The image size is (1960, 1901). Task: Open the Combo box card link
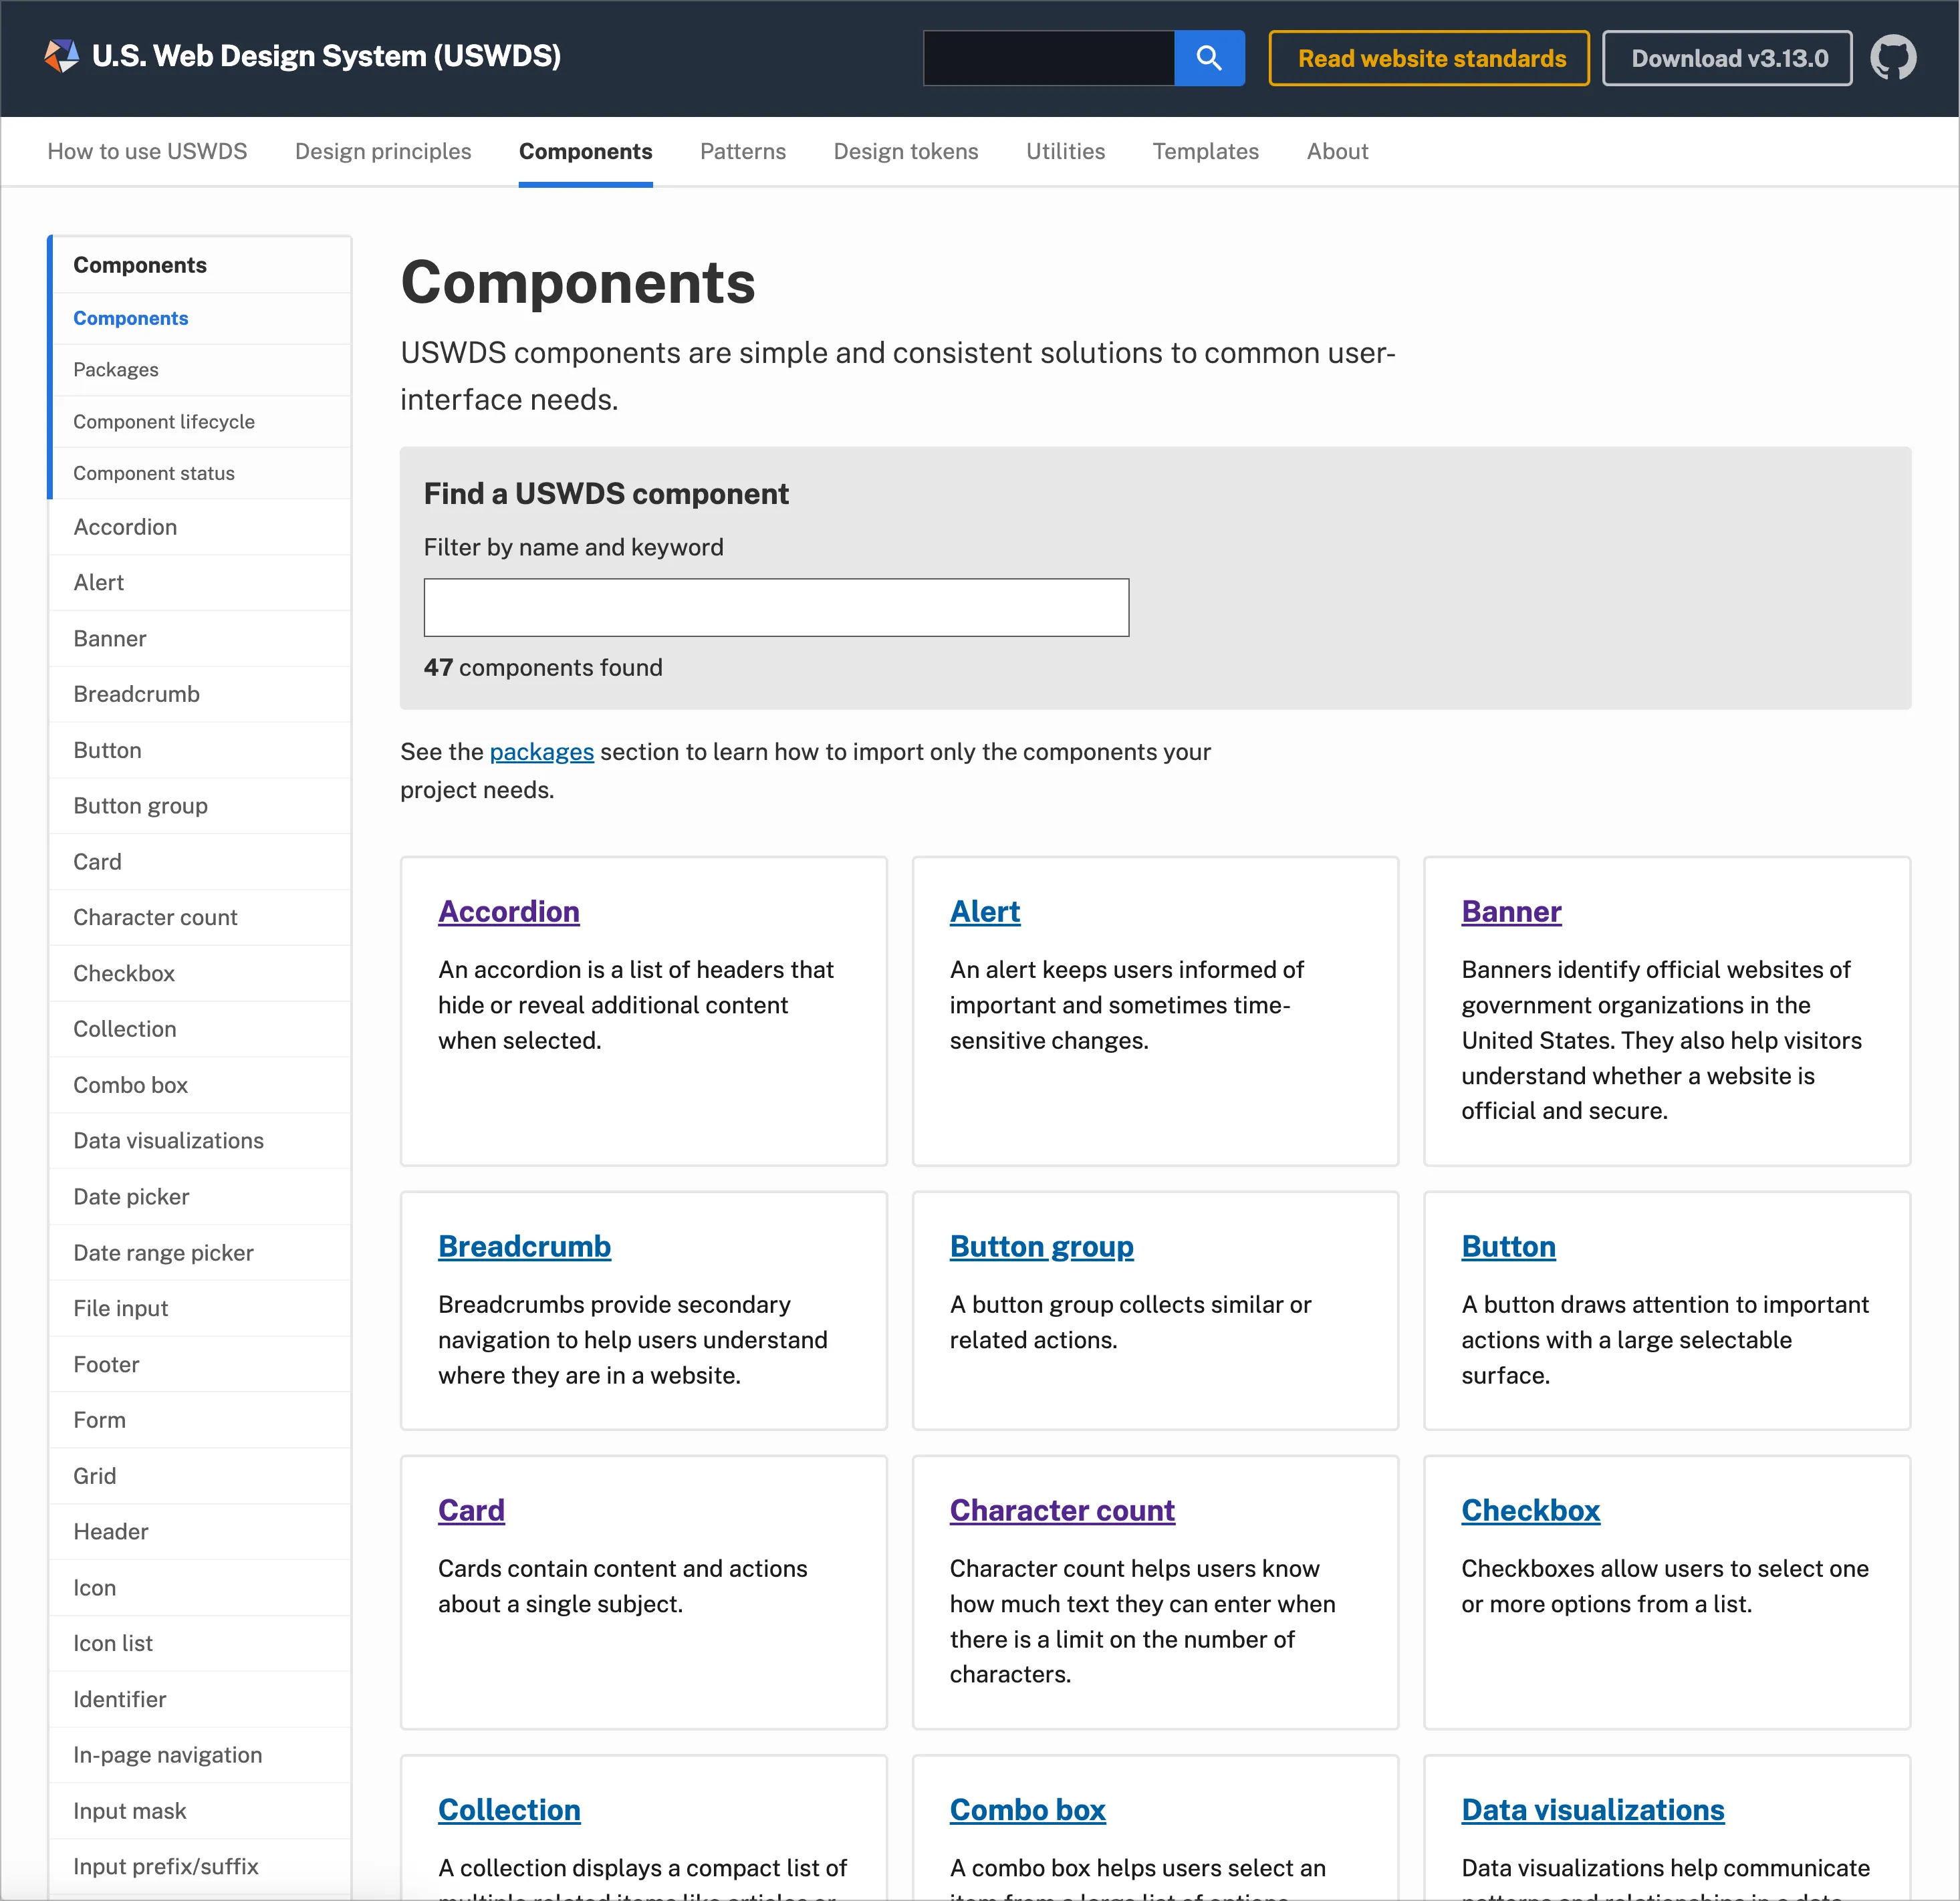[x=1027, y=1810]
